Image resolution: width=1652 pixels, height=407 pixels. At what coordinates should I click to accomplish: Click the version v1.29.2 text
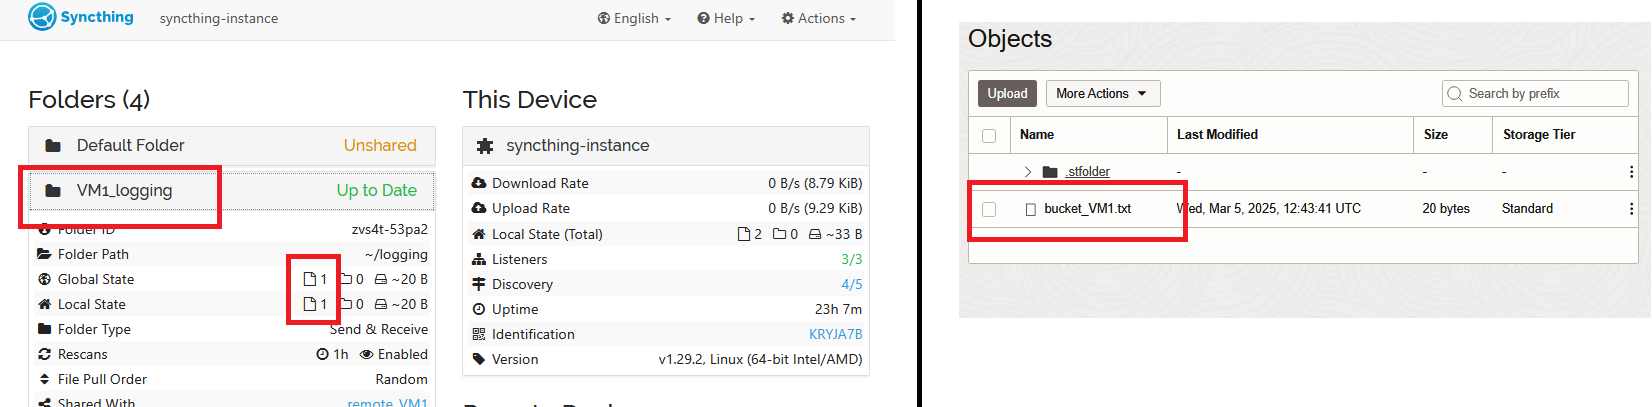point(760,359)
